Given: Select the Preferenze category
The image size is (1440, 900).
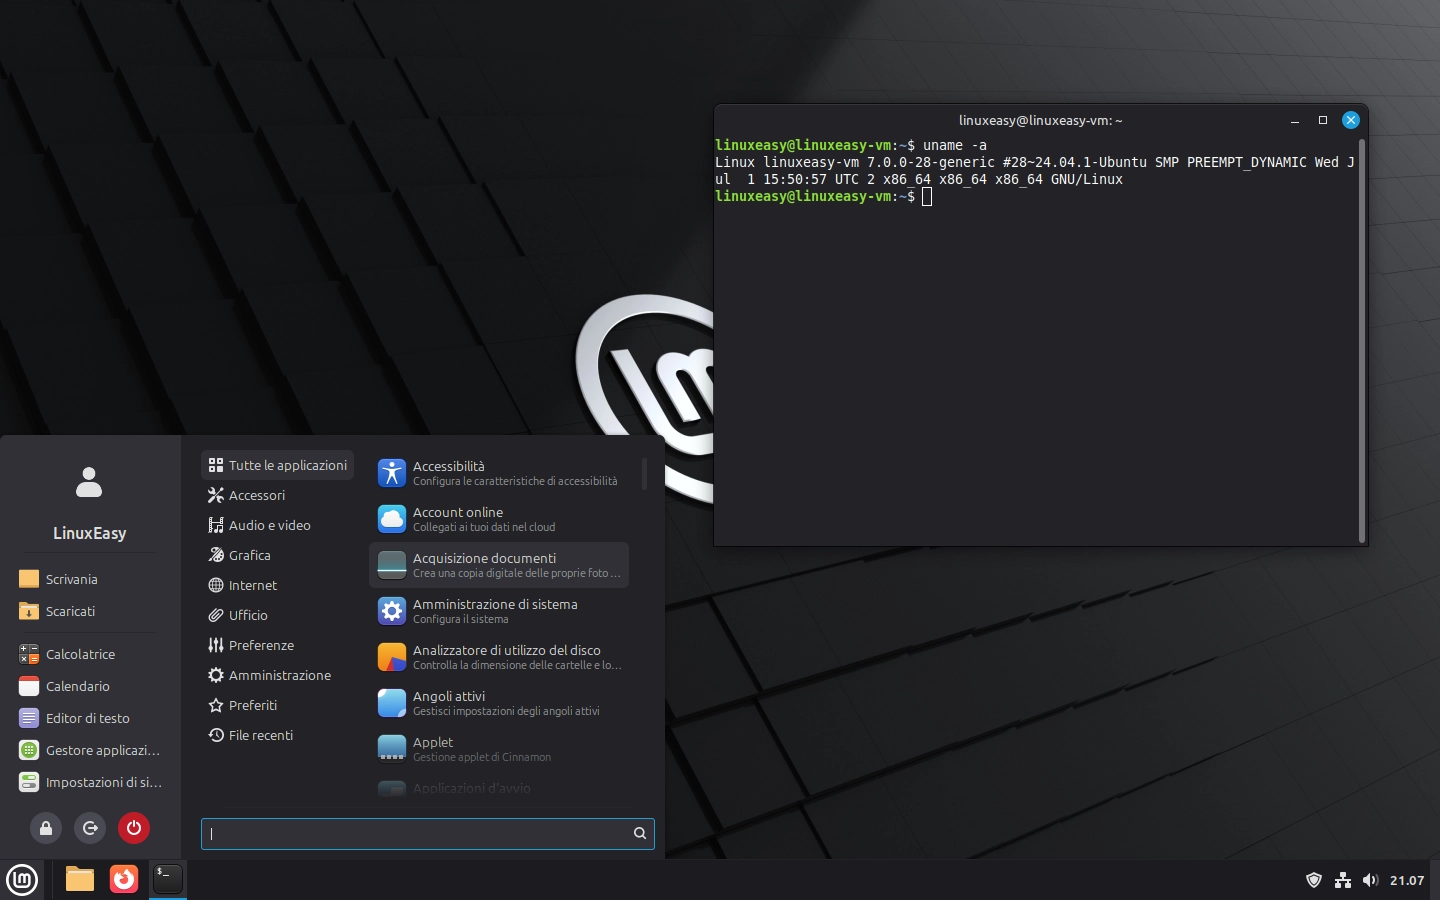Looking at the screenshot, I should [x=278, y=645].
